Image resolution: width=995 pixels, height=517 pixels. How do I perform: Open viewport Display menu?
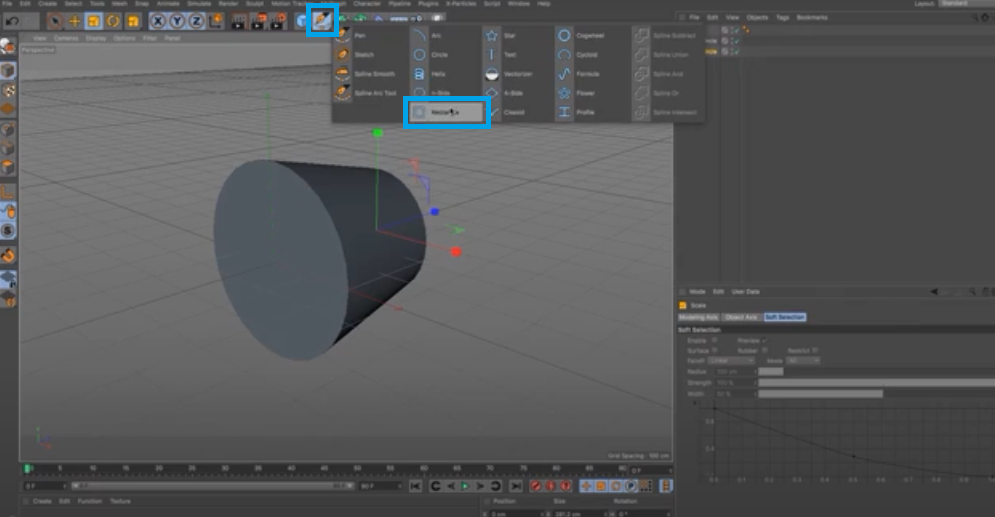96,38
